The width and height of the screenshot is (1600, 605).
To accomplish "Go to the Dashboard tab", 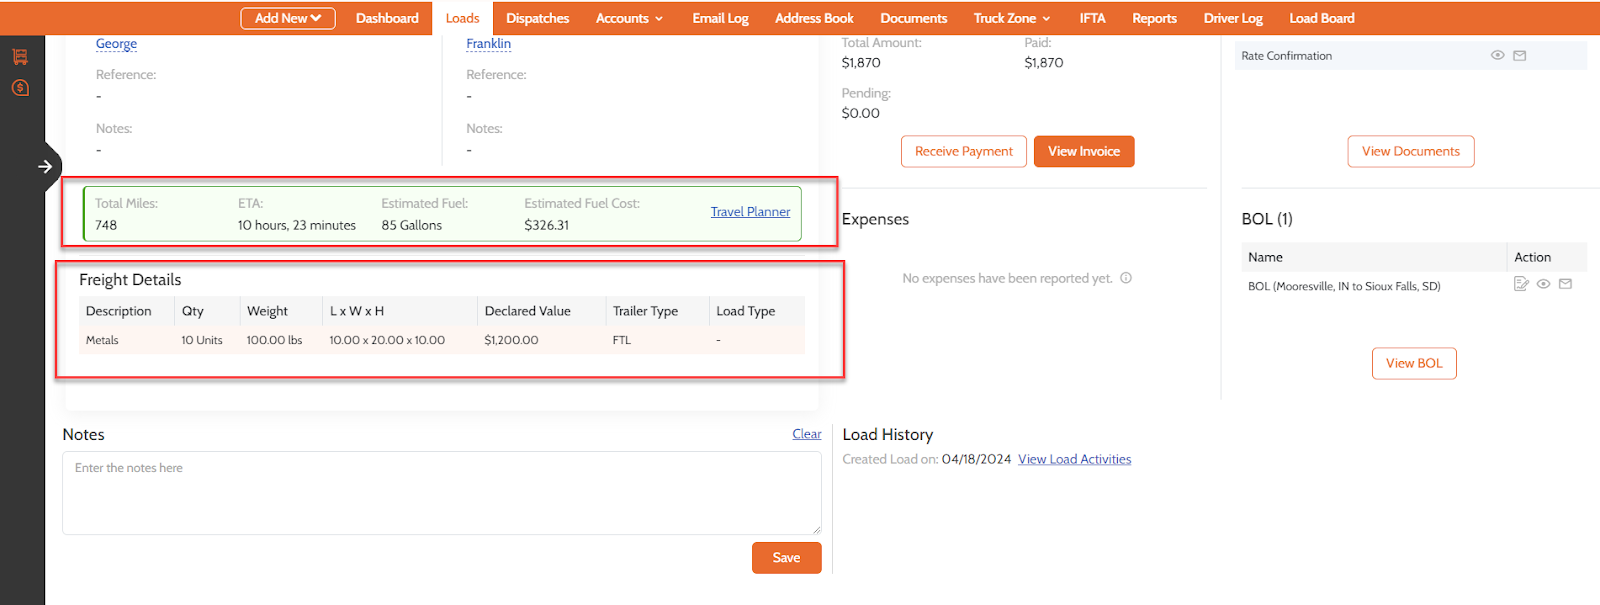I will point(387,18).
